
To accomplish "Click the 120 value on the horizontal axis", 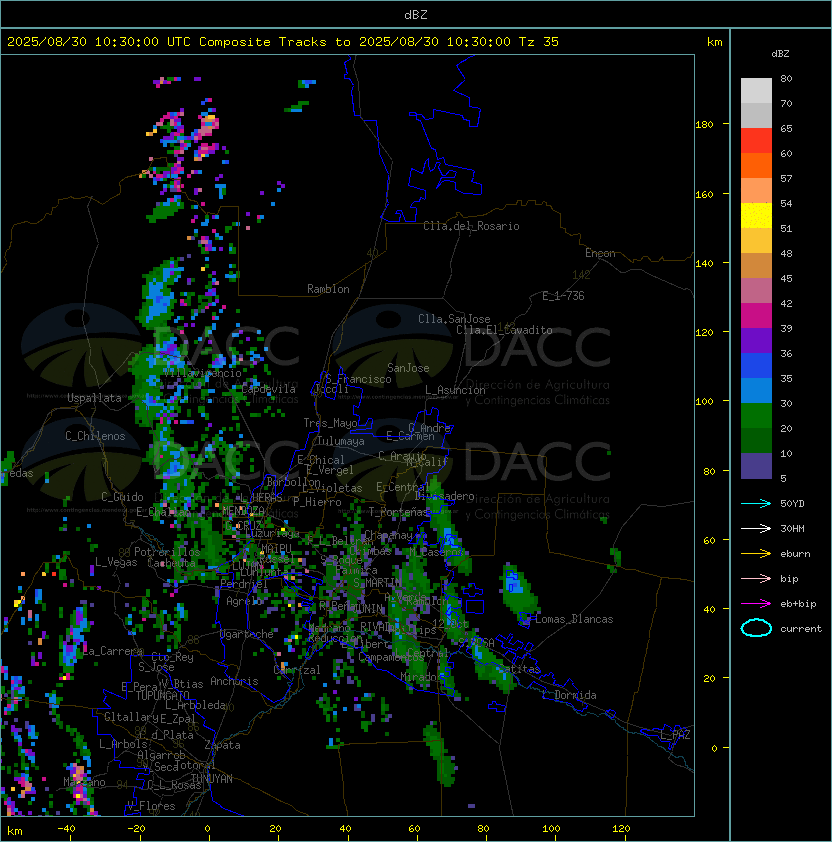I will (x=620, y=829).
